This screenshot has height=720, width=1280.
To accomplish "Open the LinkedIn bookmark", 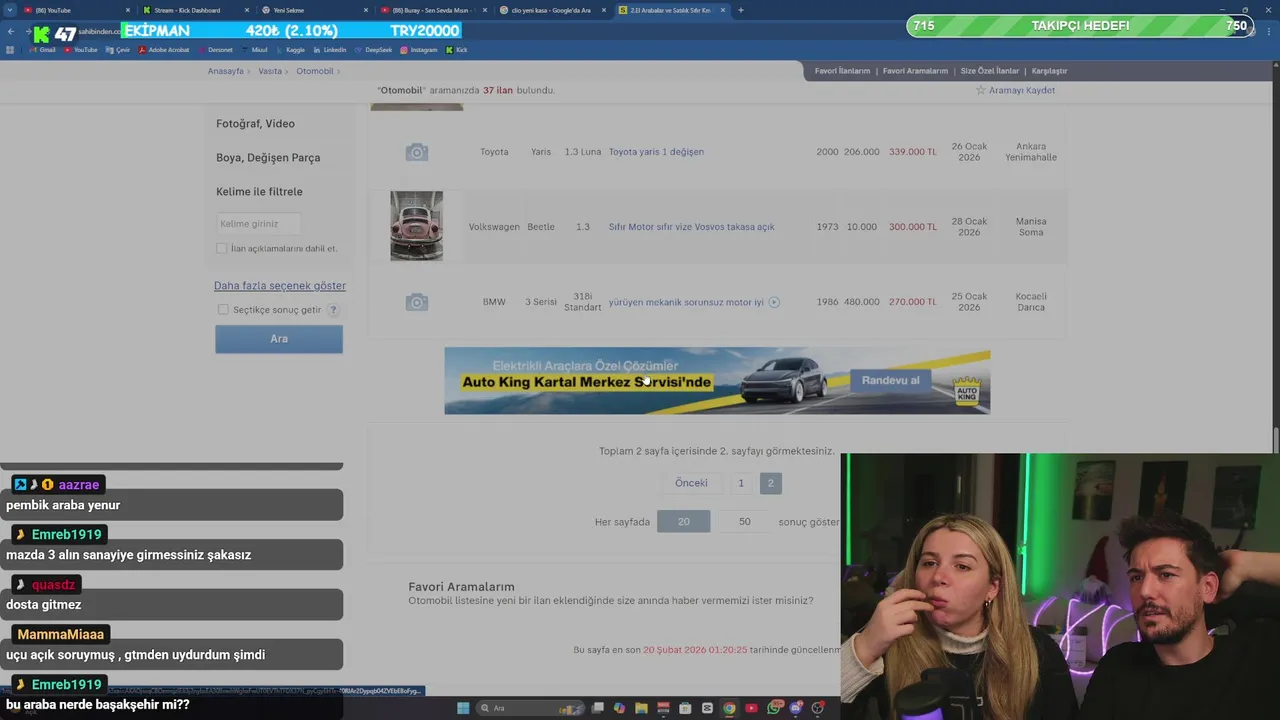I will tap(330, 50).
